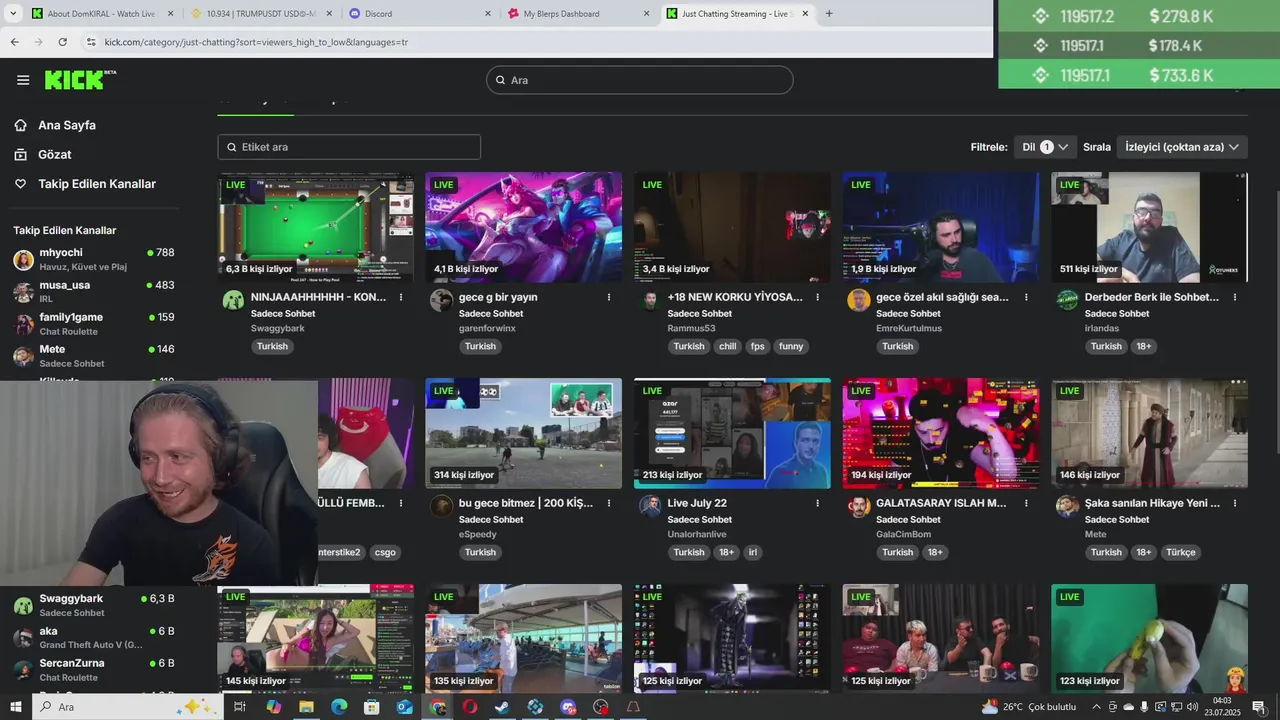Click the green KICK logo
Image resolution: width=1280 pixels, height=720 pixels.
80,79
